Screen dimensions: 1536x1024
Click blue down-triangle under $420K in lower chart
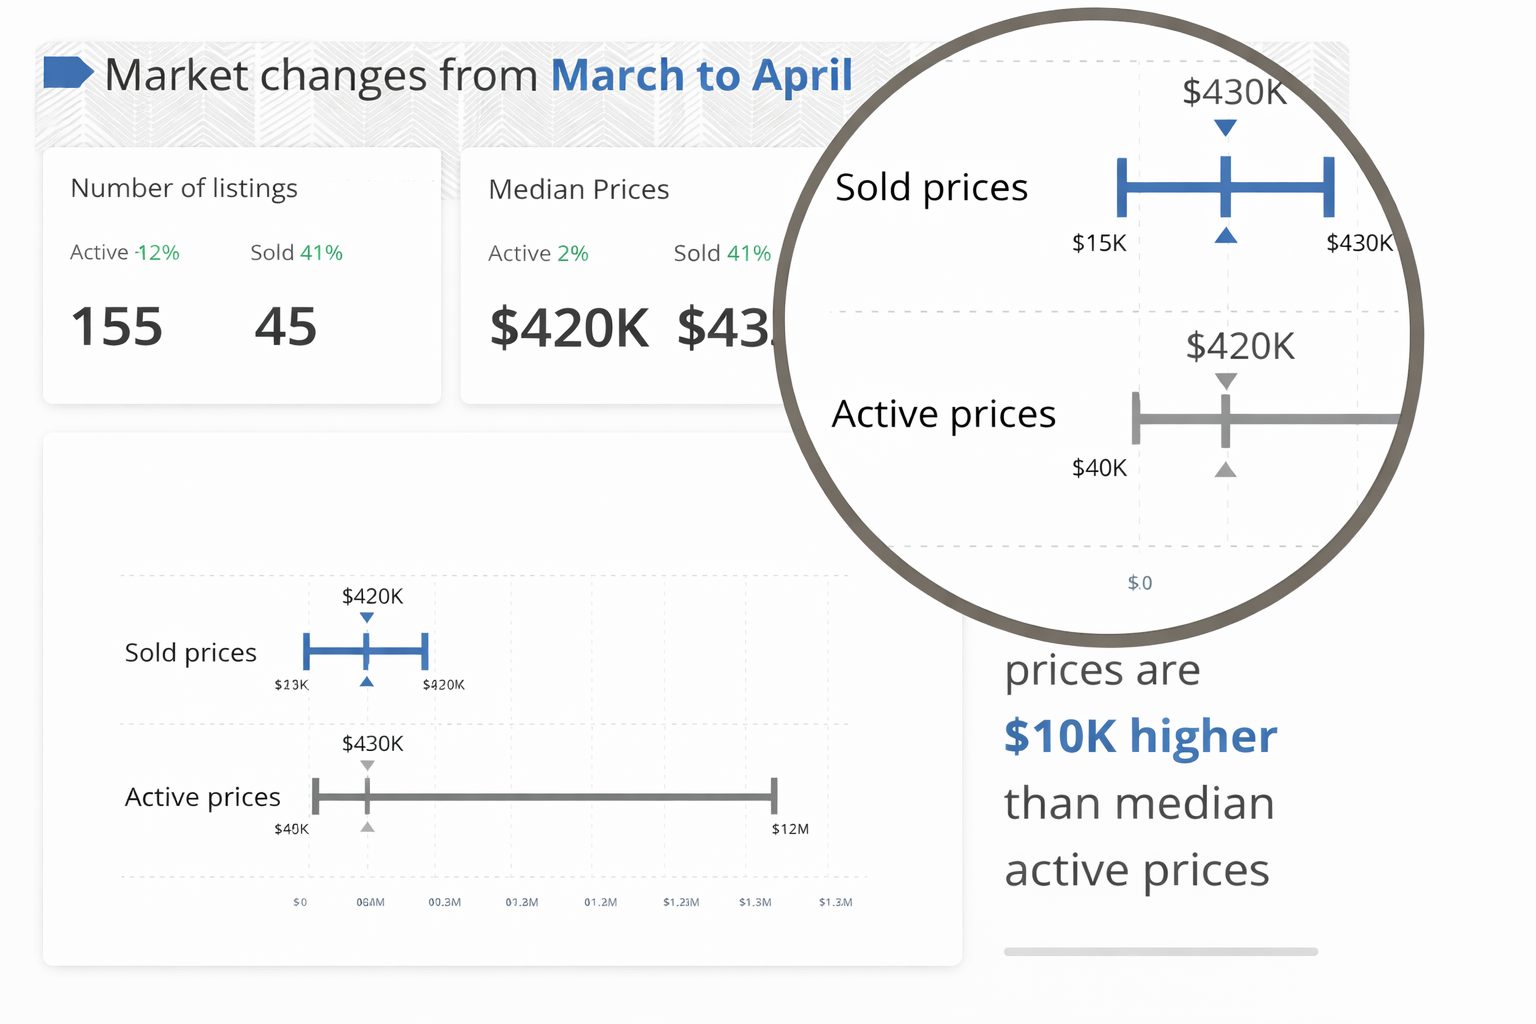[367, 618]
